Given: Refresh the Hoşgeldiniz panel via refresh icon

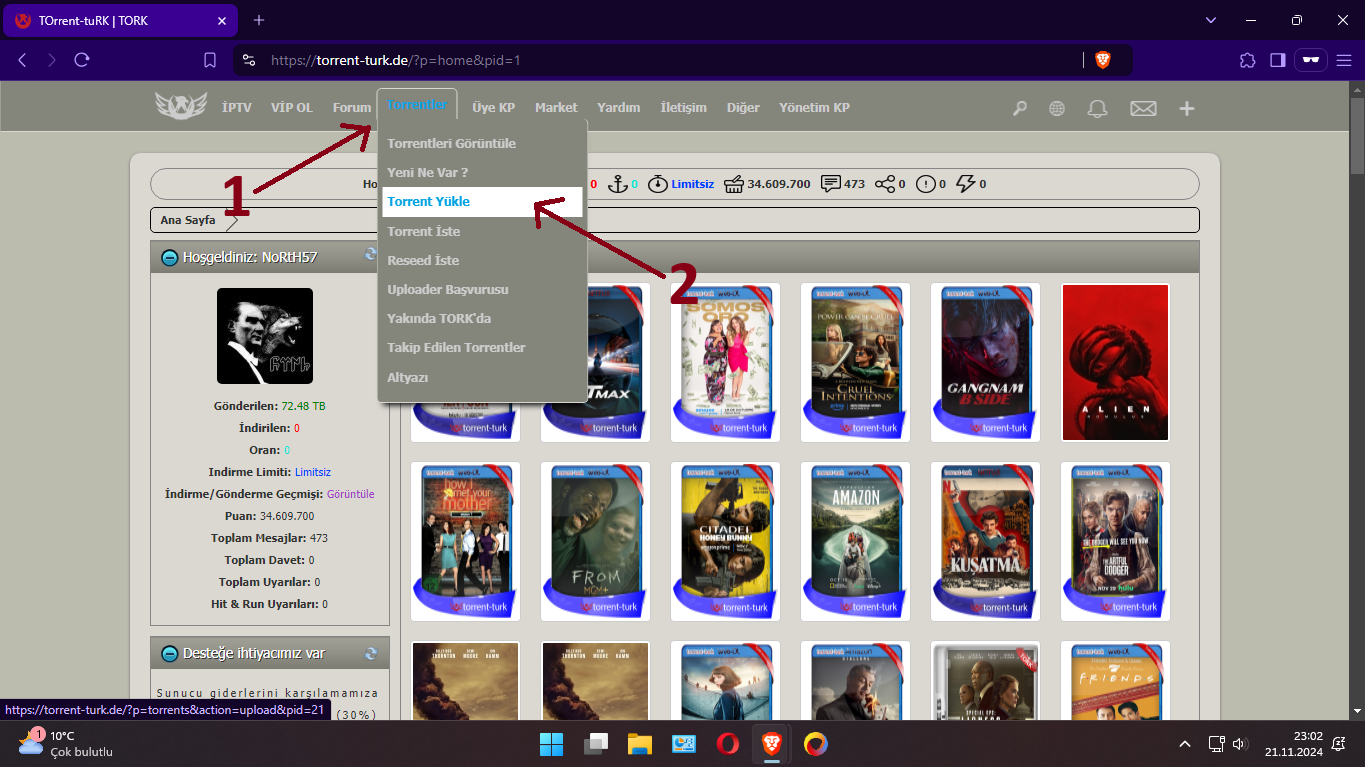Looking at the screenshot, I should coord(371,256).
